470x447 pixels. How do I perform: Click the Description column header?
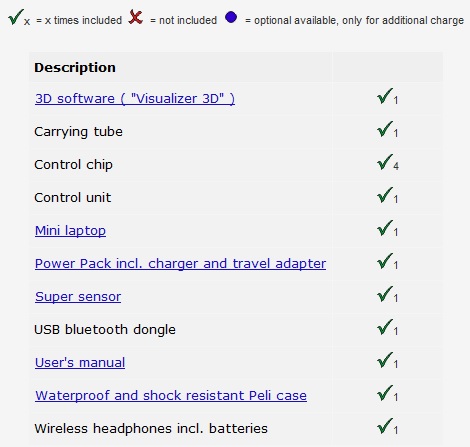coord(75,68)
